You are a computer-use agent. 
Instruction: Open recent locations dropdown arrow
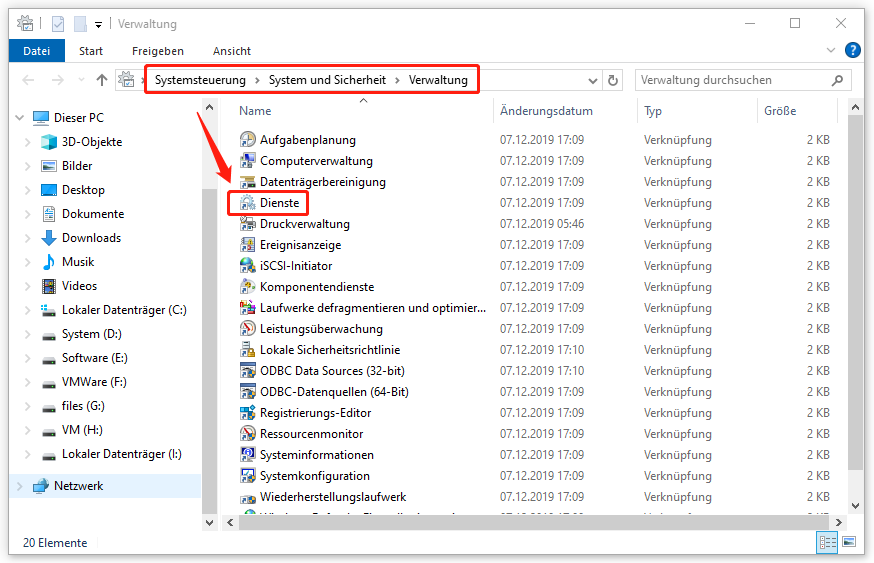click(81, 80)
